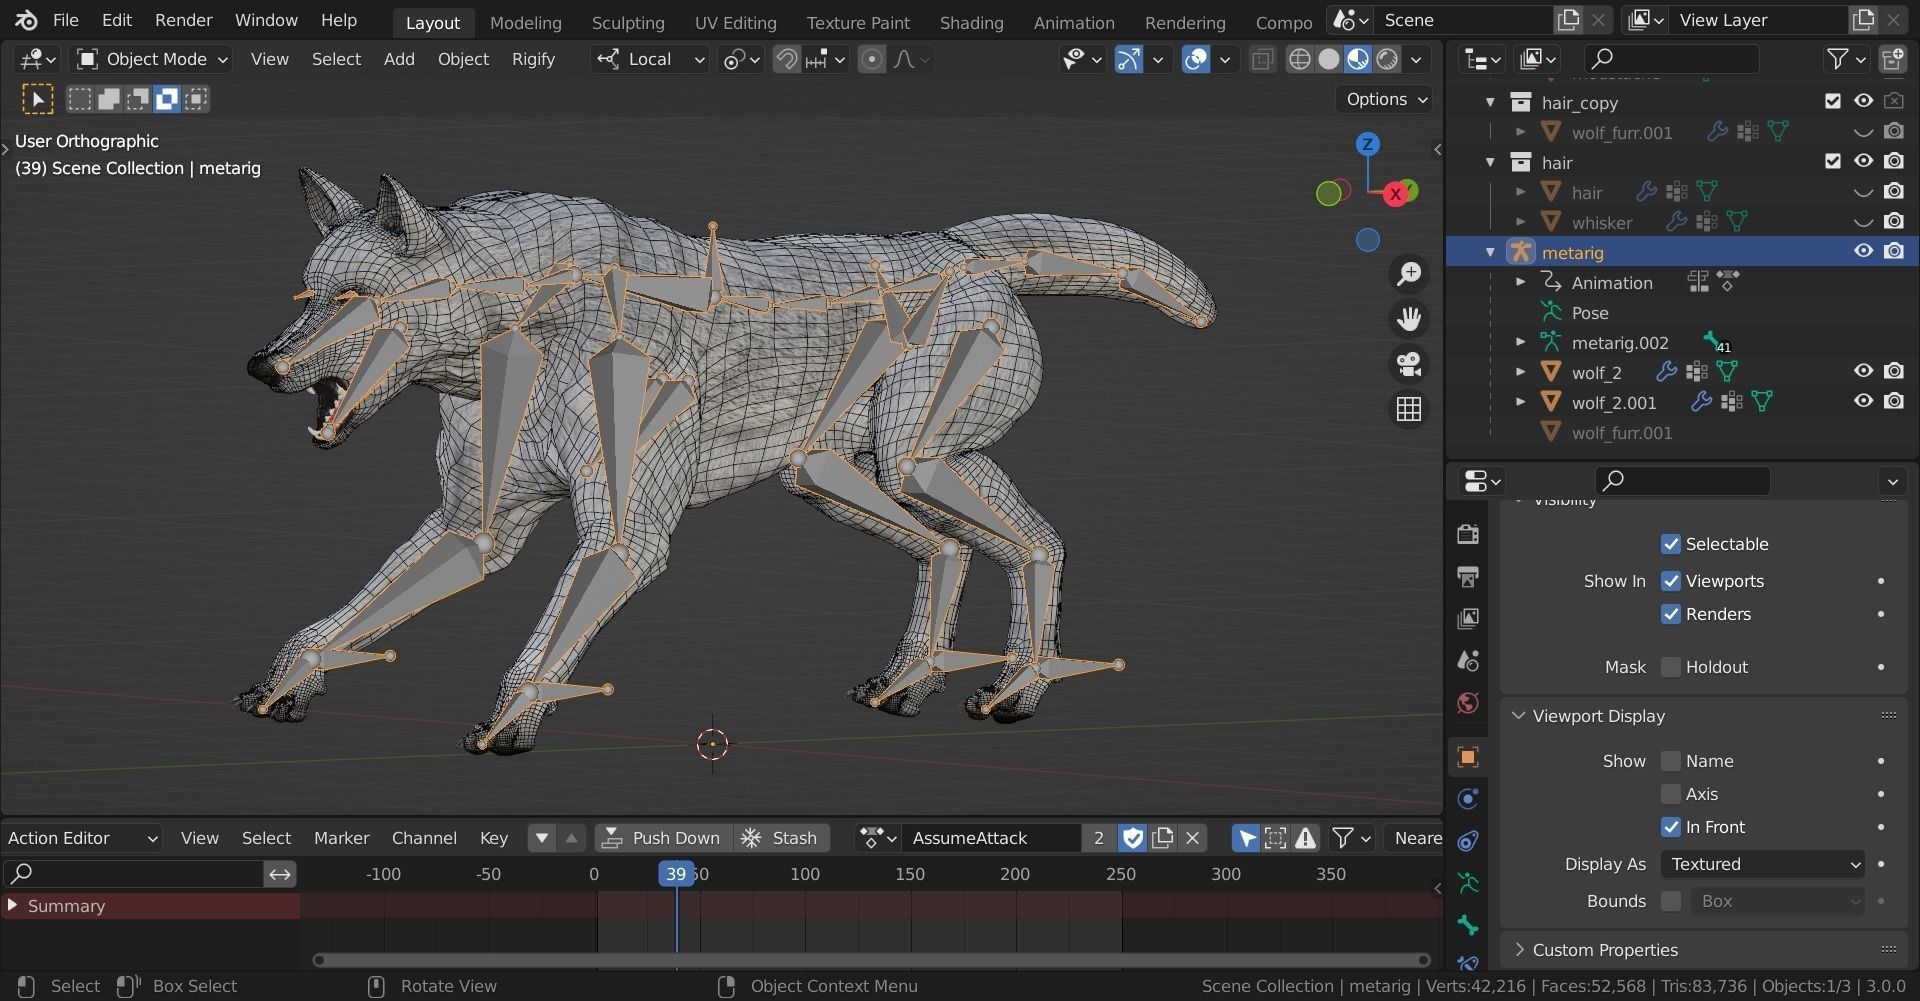Open the Rigify menu
The image size is (1920, 1001).
533,60
